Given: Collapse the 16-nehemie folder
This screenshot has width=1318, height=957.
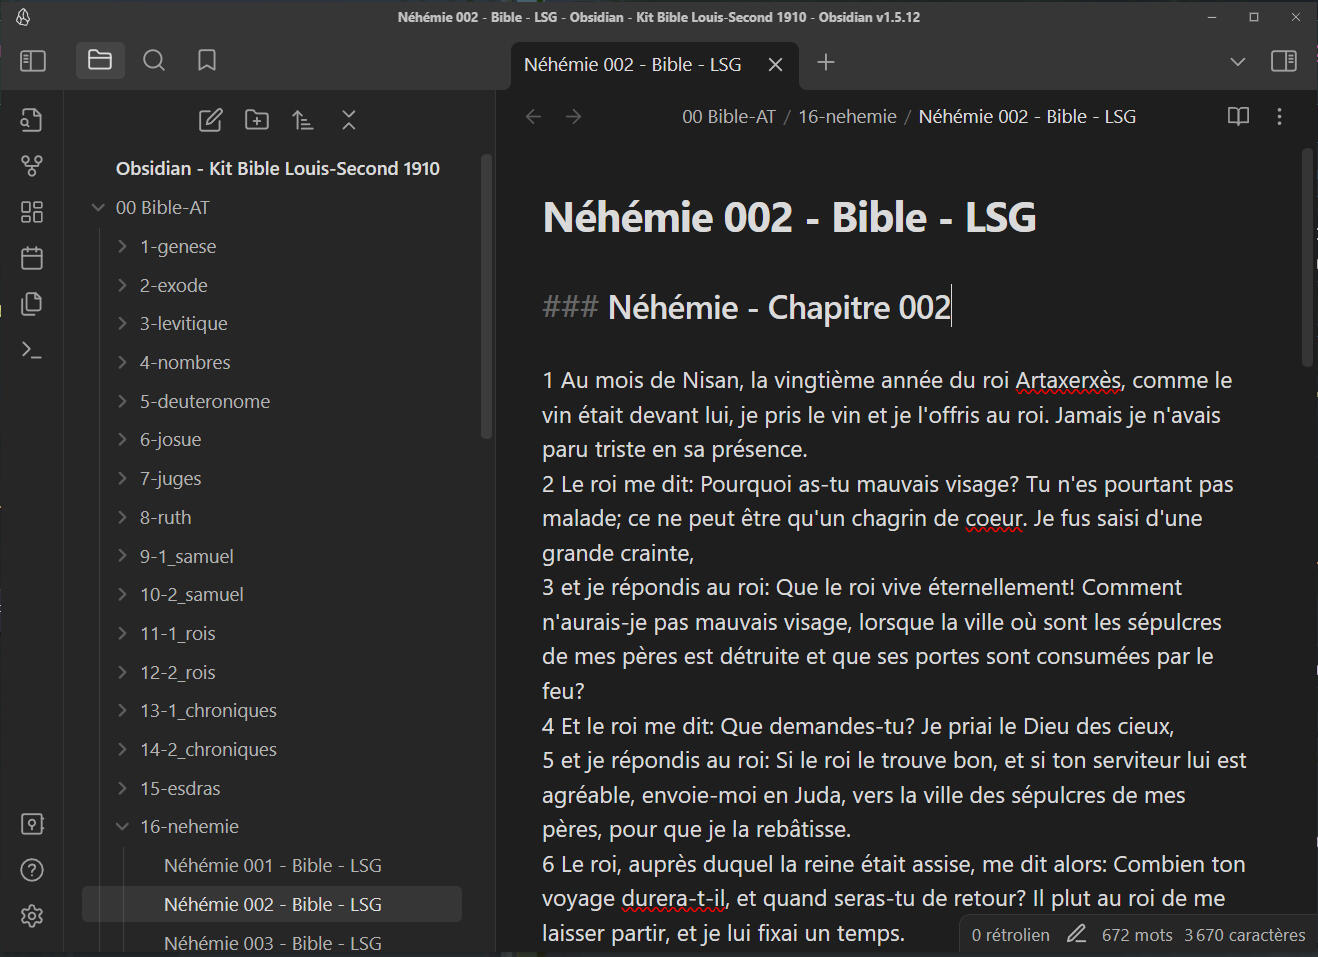Looking at the screenshot, I should coord(121,826).
